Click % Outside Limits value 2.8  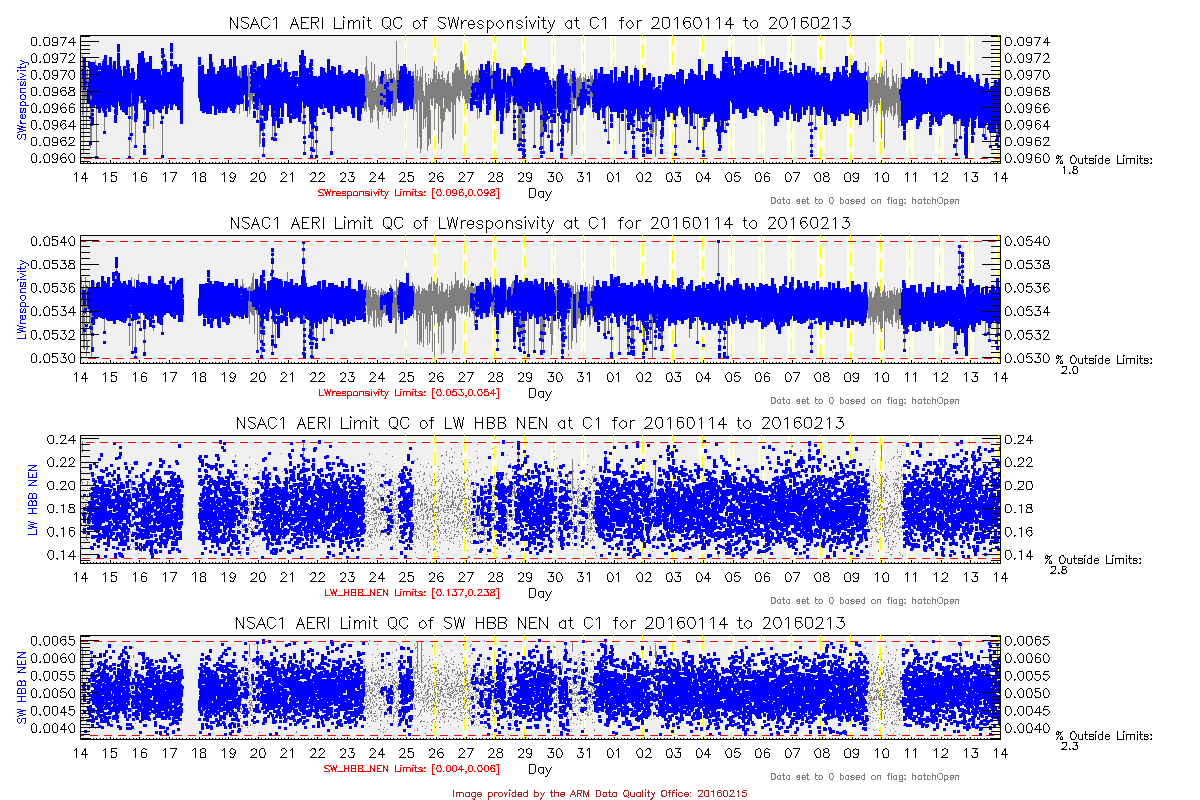pos(1058,570)
